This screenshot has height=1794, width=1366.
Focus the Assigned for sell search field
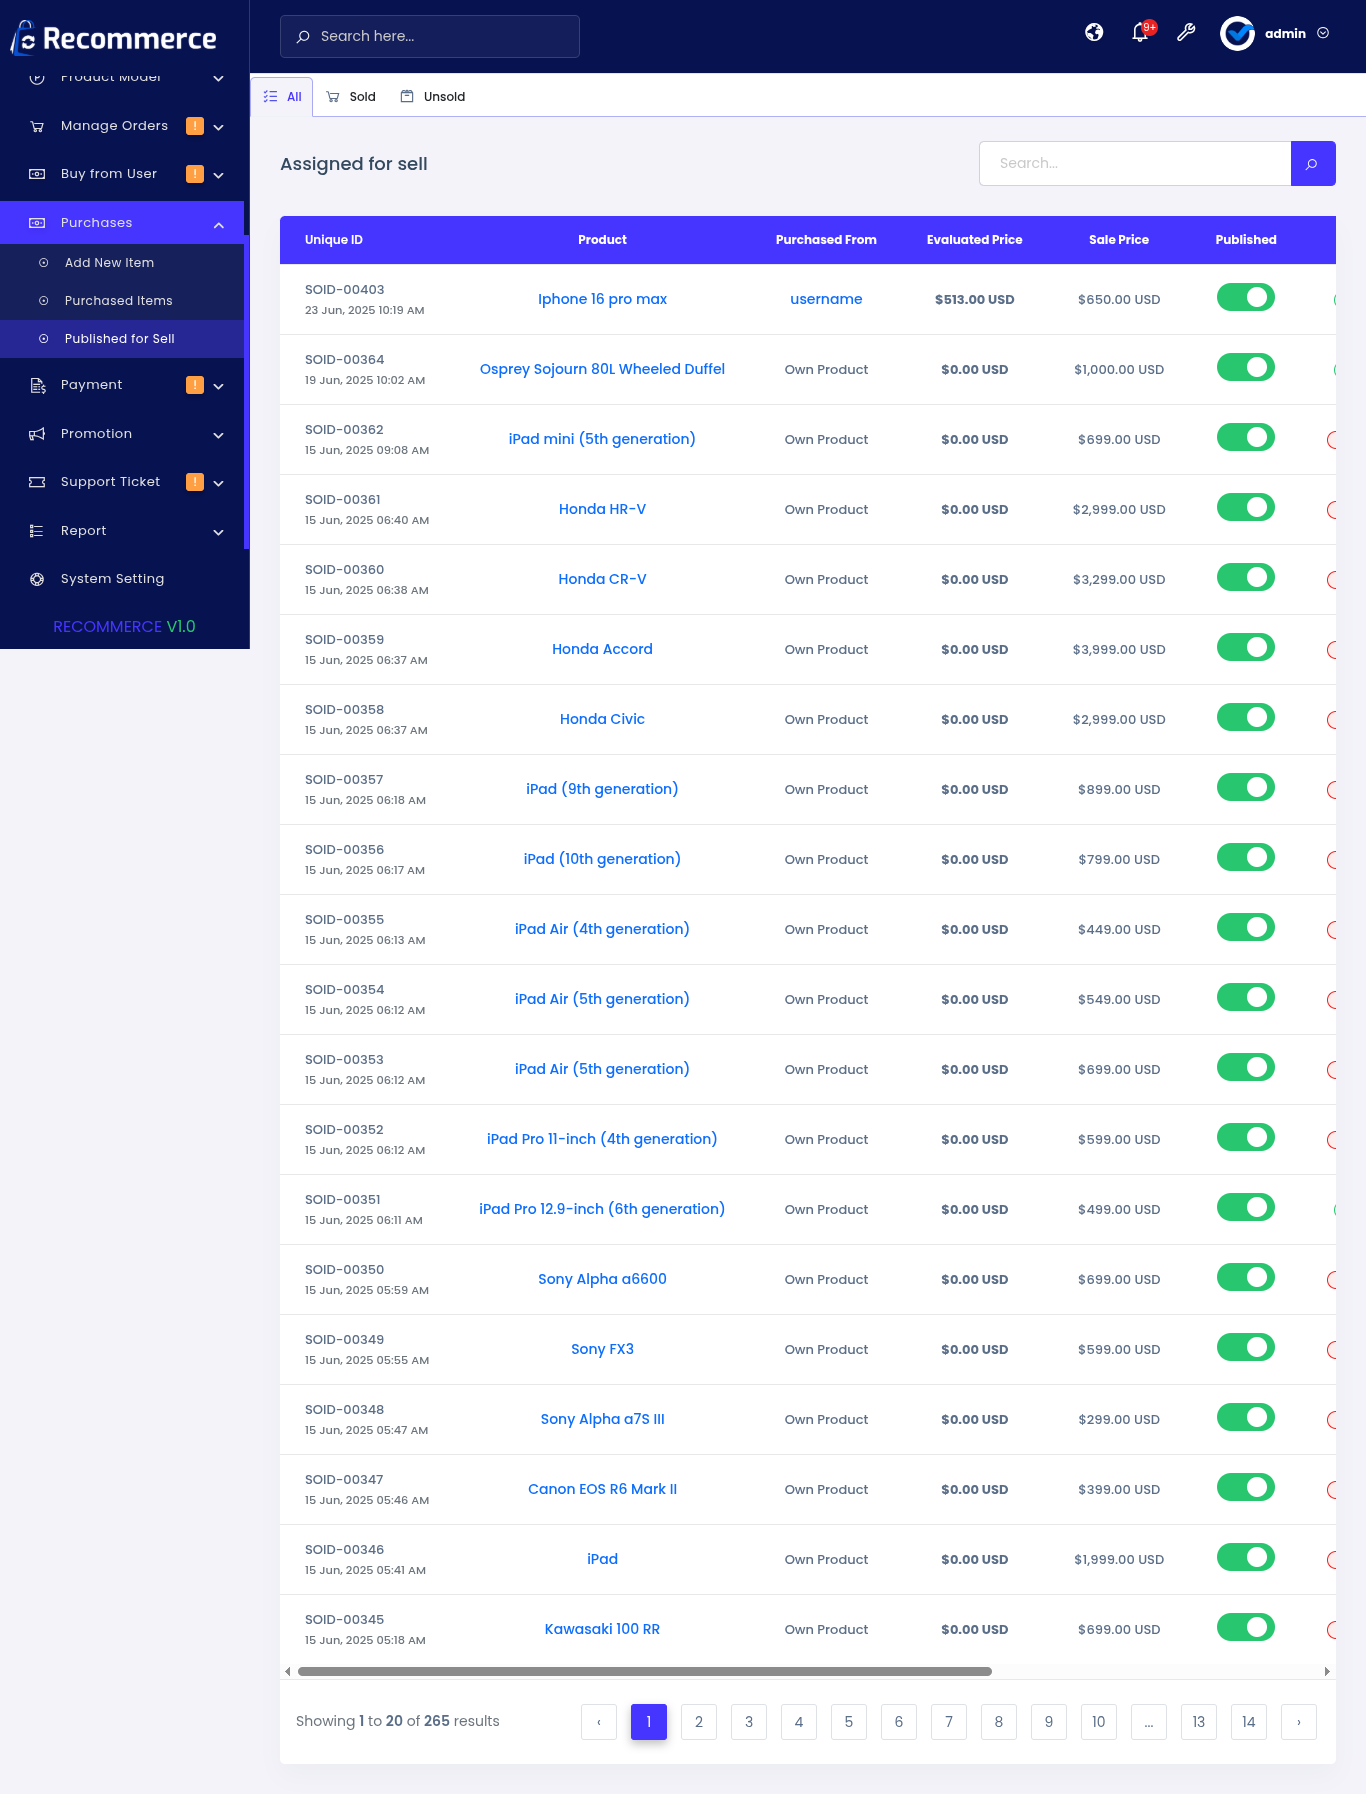coord(1135,163)
